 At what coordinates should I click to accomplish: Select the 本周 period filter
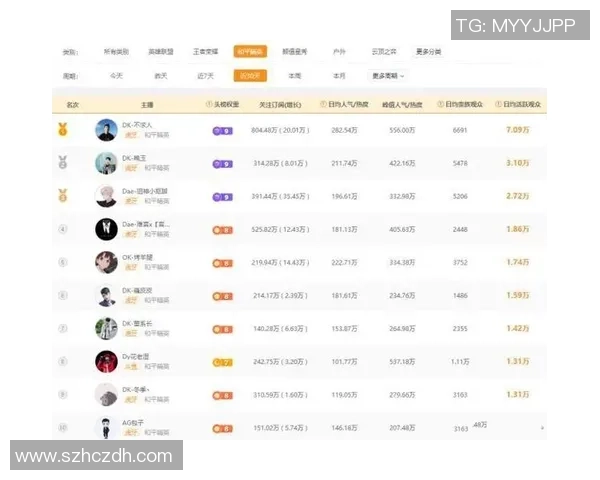pyautogui.click(x=294, y=75)
